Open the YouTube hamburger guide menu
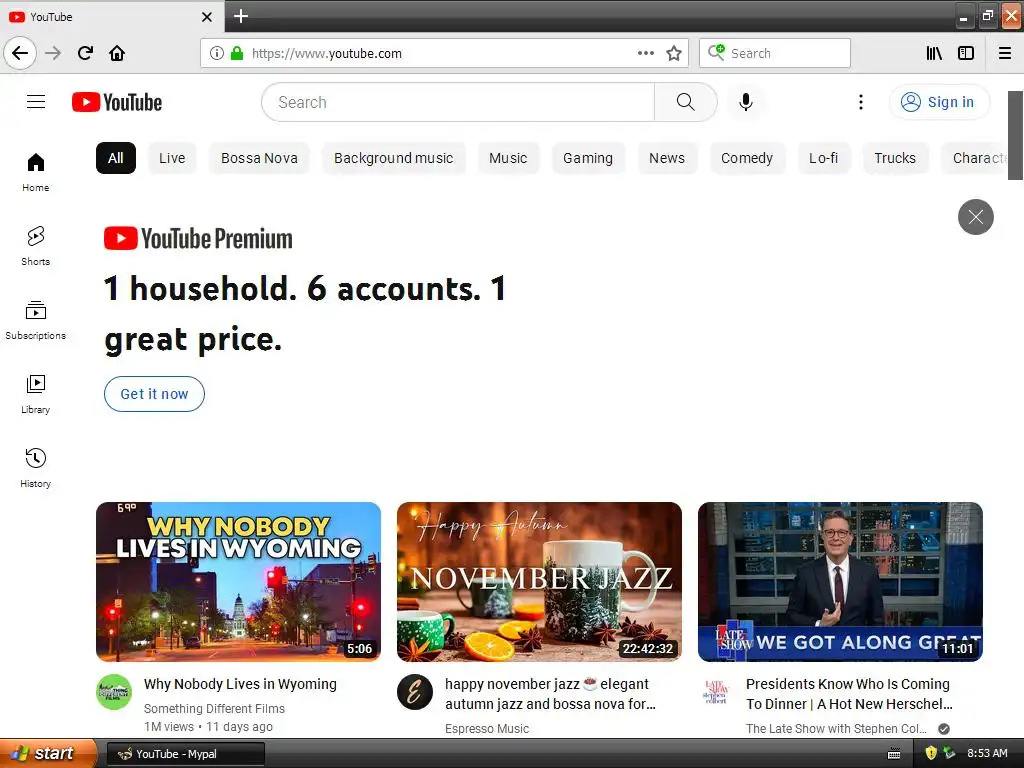 pos(36,102)
